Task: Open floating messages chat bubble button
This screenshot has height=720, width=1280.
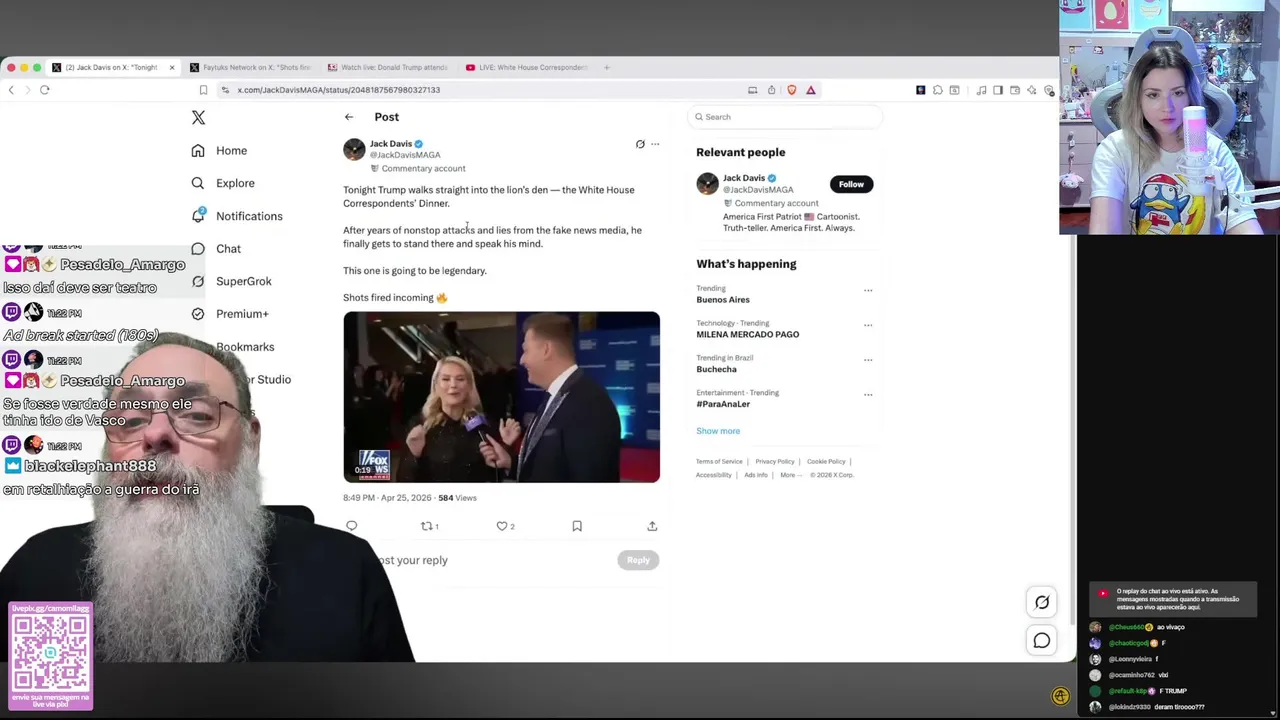Action: (x=1041, y=641)
